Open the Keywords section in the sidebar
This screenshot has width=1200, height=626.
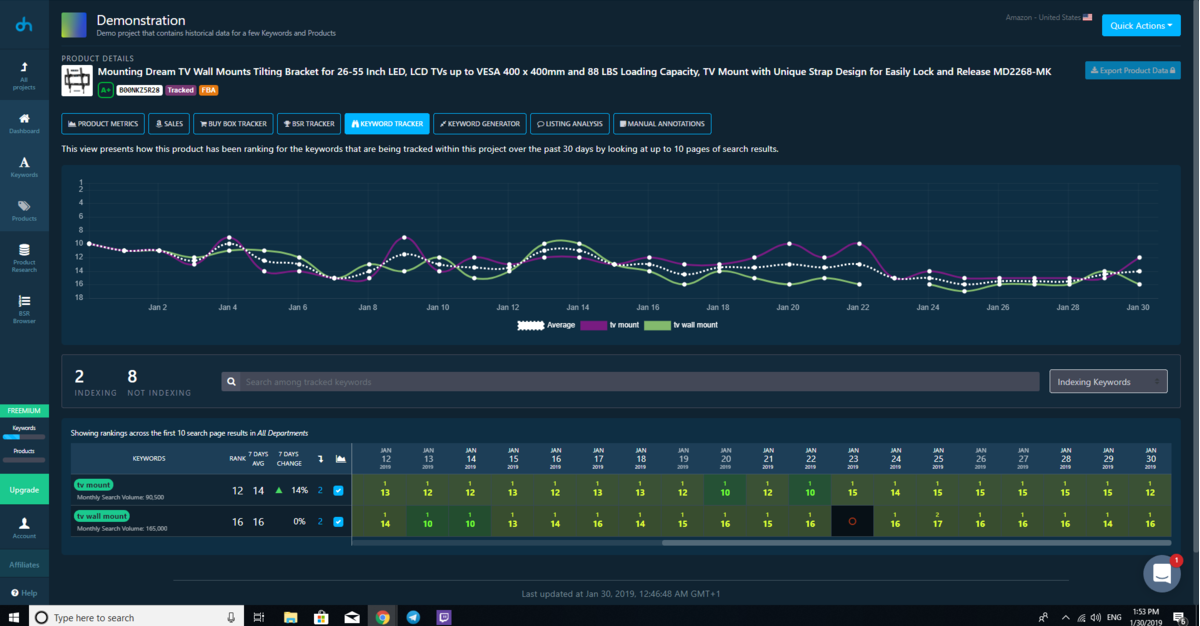24,166
